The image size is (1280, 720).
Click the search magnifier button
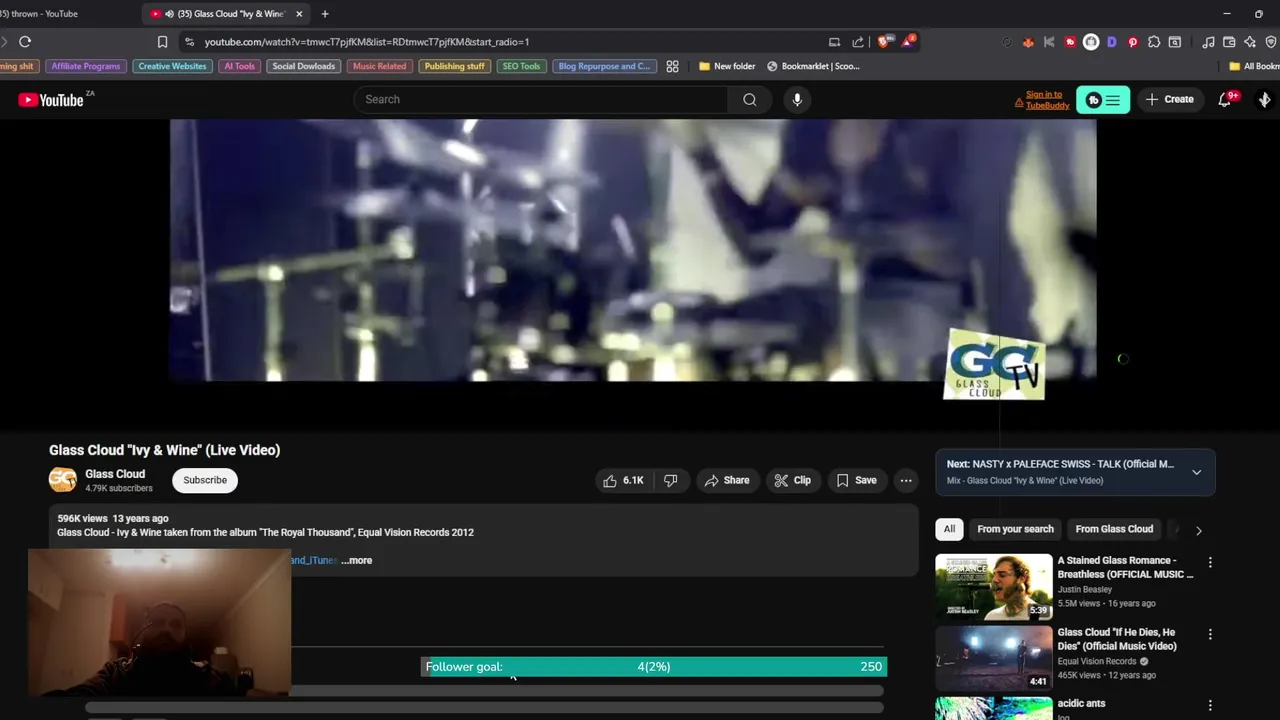click(750, 99)
